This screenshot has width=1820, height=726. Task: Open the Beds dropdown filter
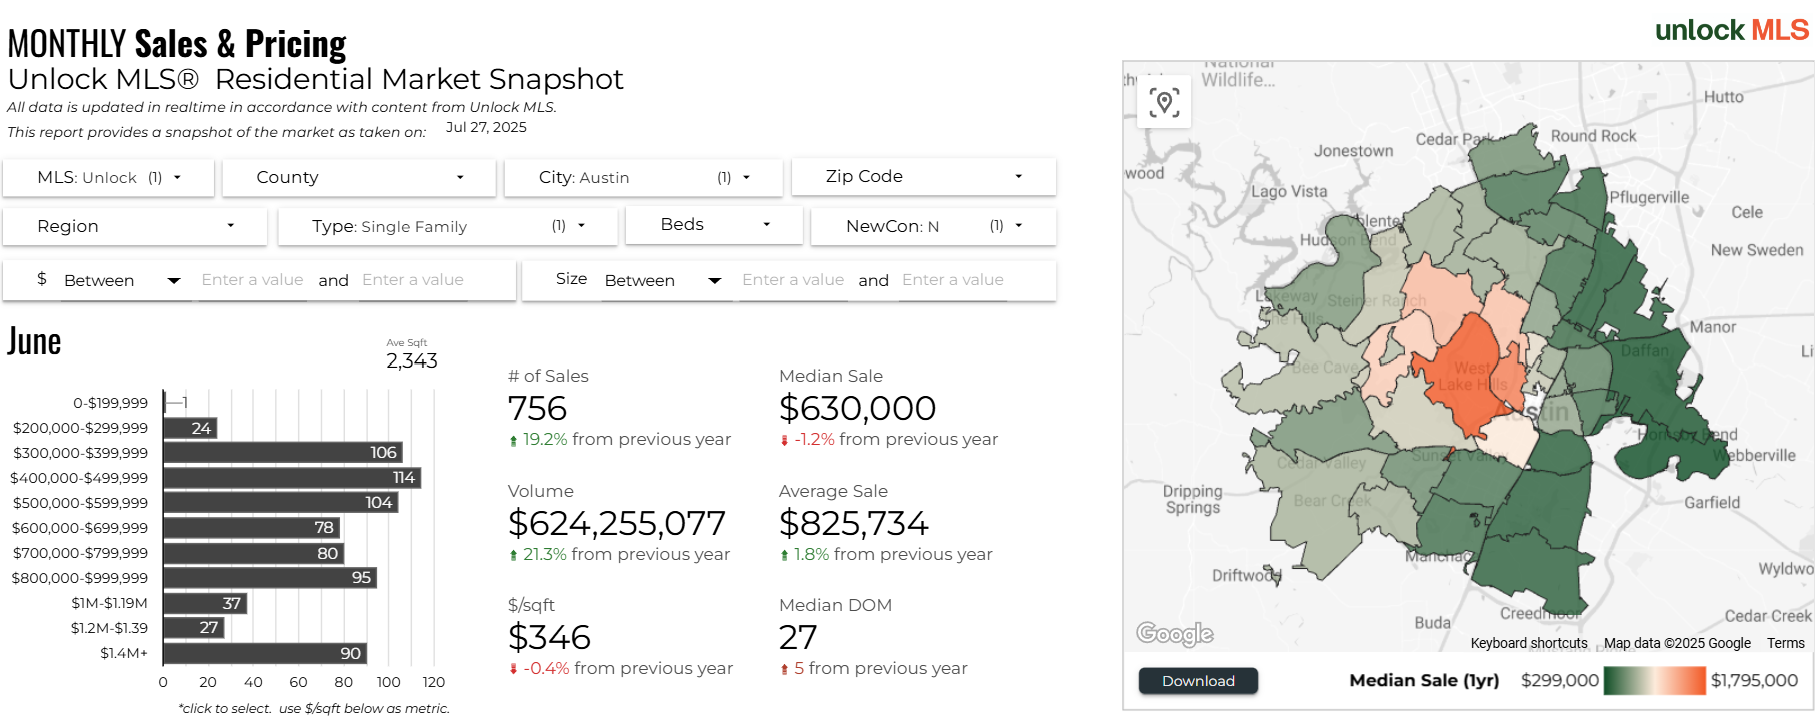coord(714,225)
